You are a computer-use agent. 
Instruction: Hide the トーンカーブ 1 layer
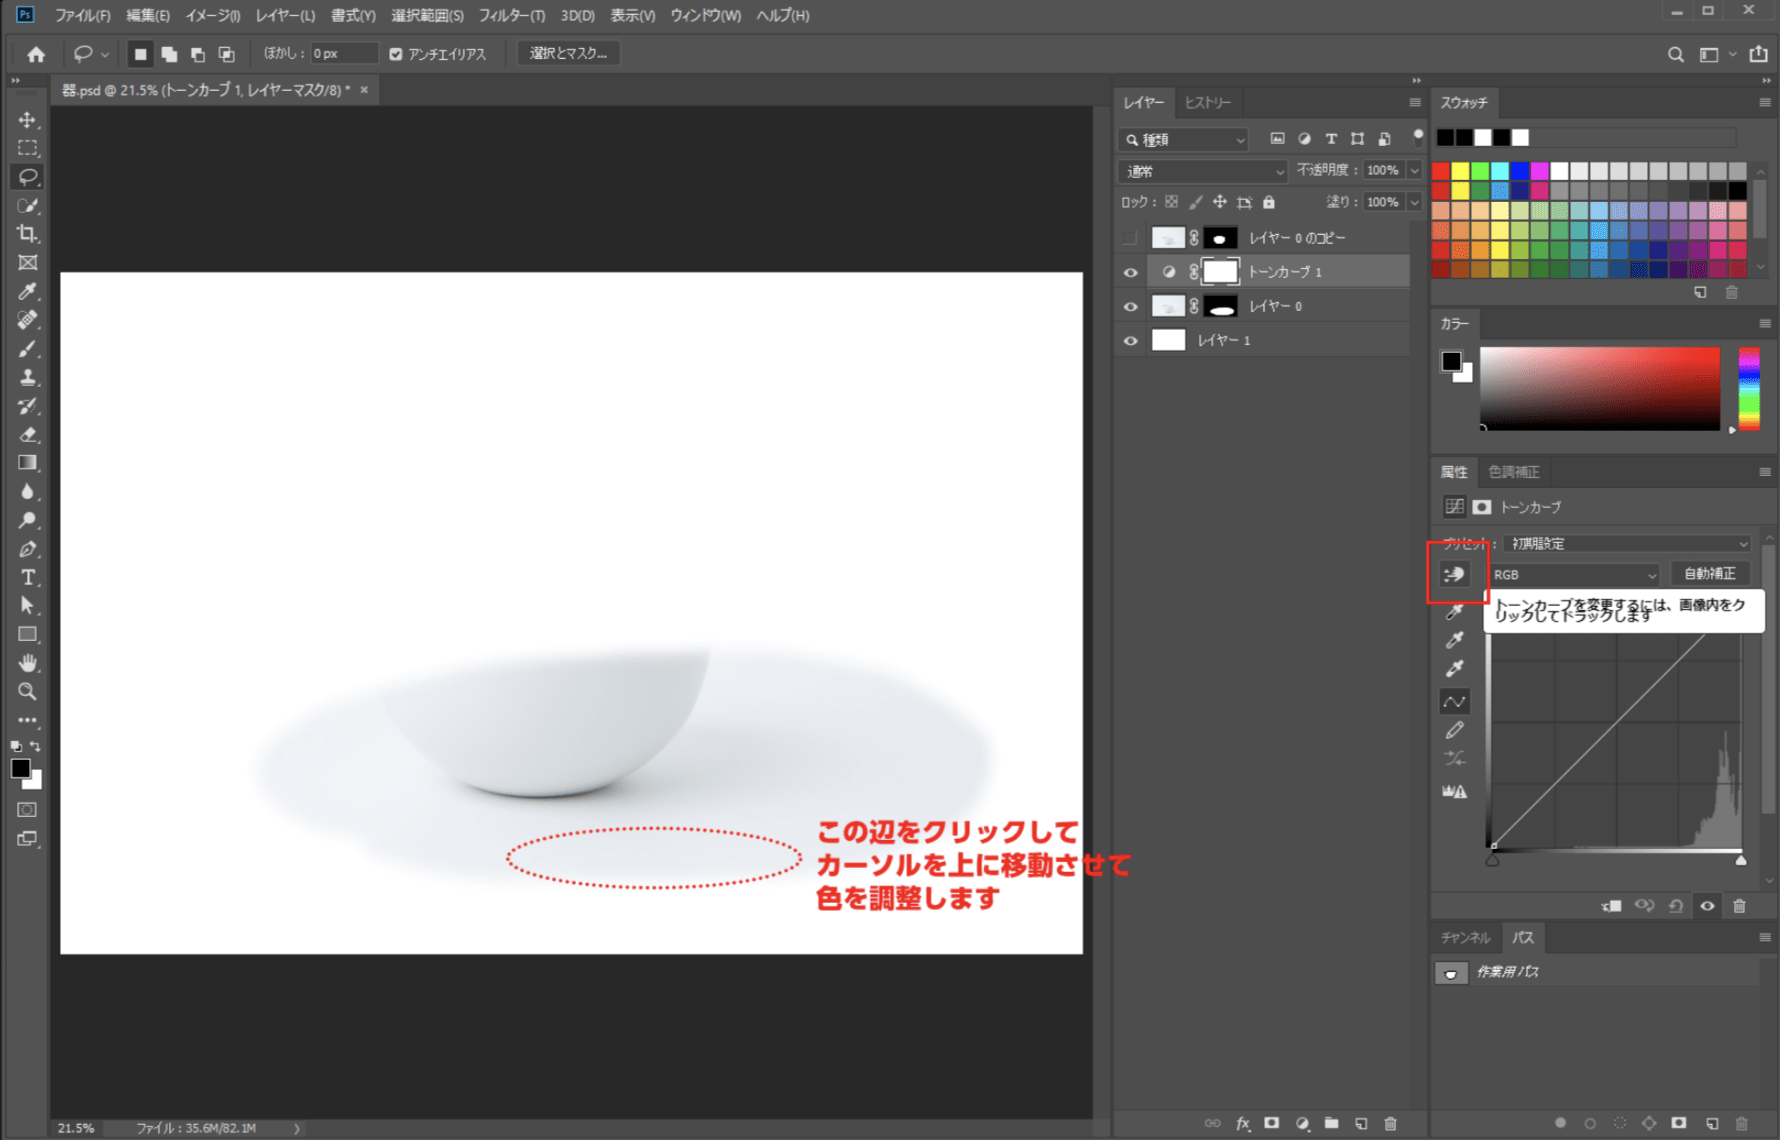1130,272
